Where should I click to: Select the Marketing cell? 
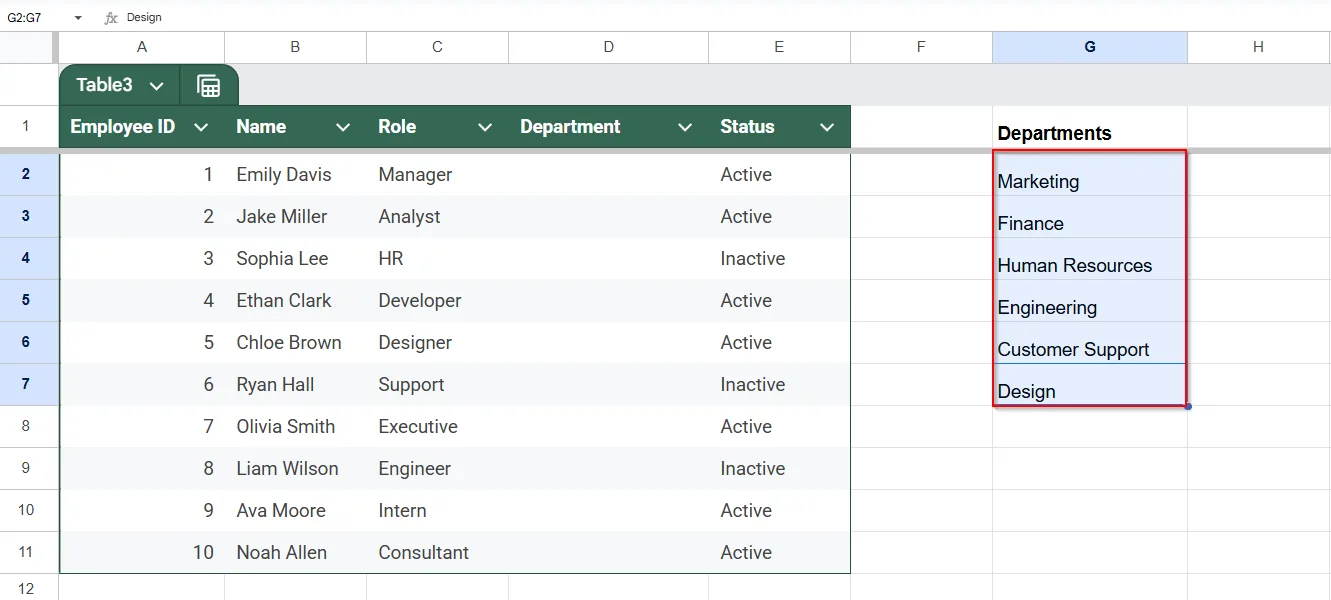1090,175
